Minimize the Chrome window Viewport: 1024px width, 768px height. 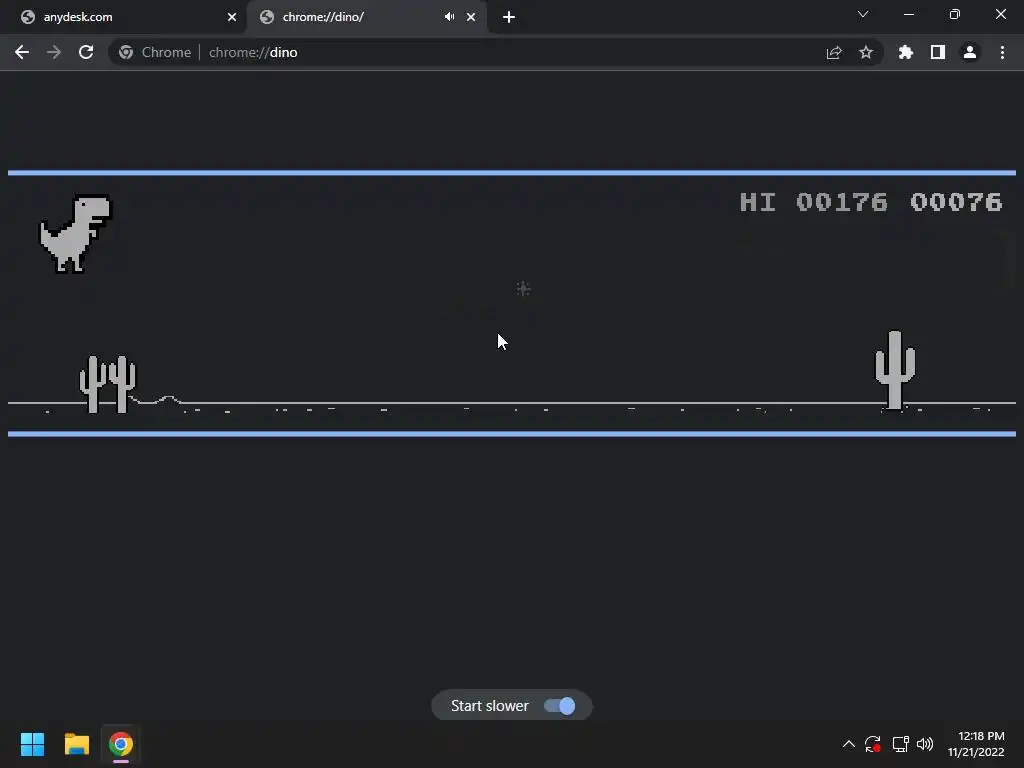click(x=908, y=14)
